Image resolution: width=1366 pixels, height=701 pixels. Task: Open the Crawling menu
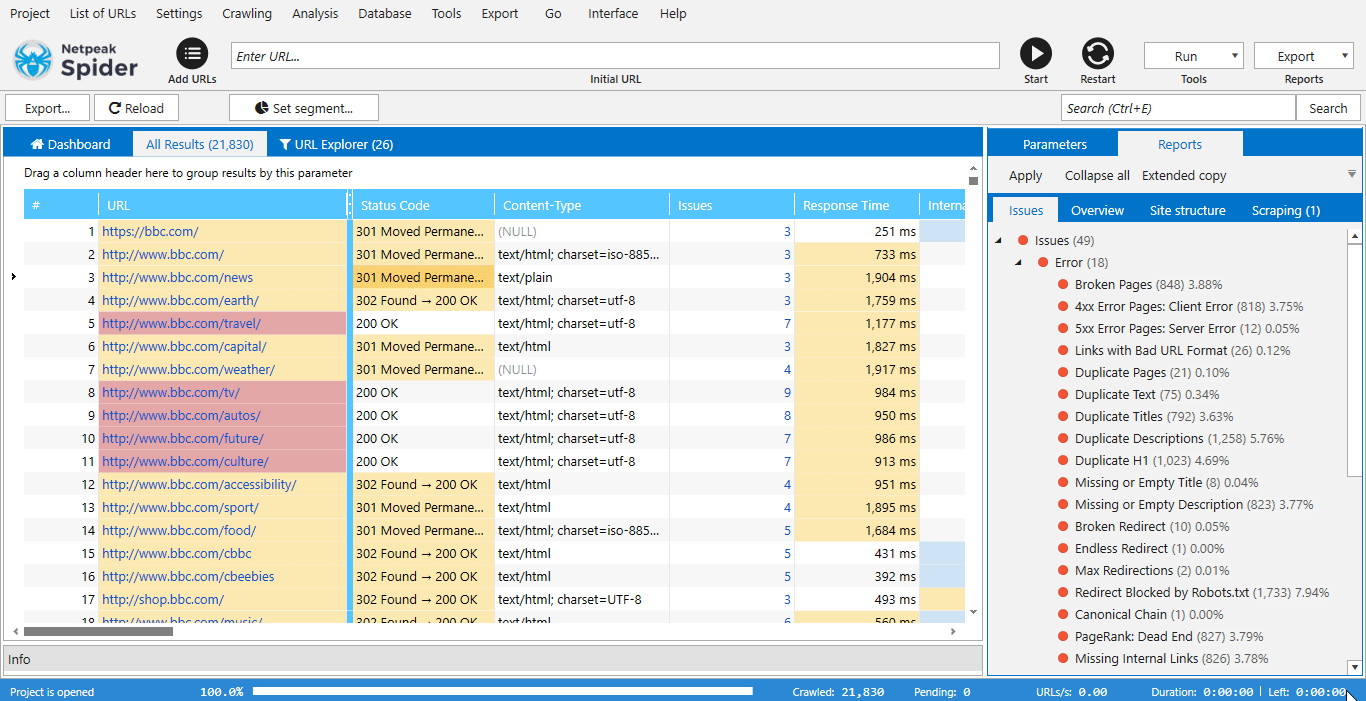(247, 13)
